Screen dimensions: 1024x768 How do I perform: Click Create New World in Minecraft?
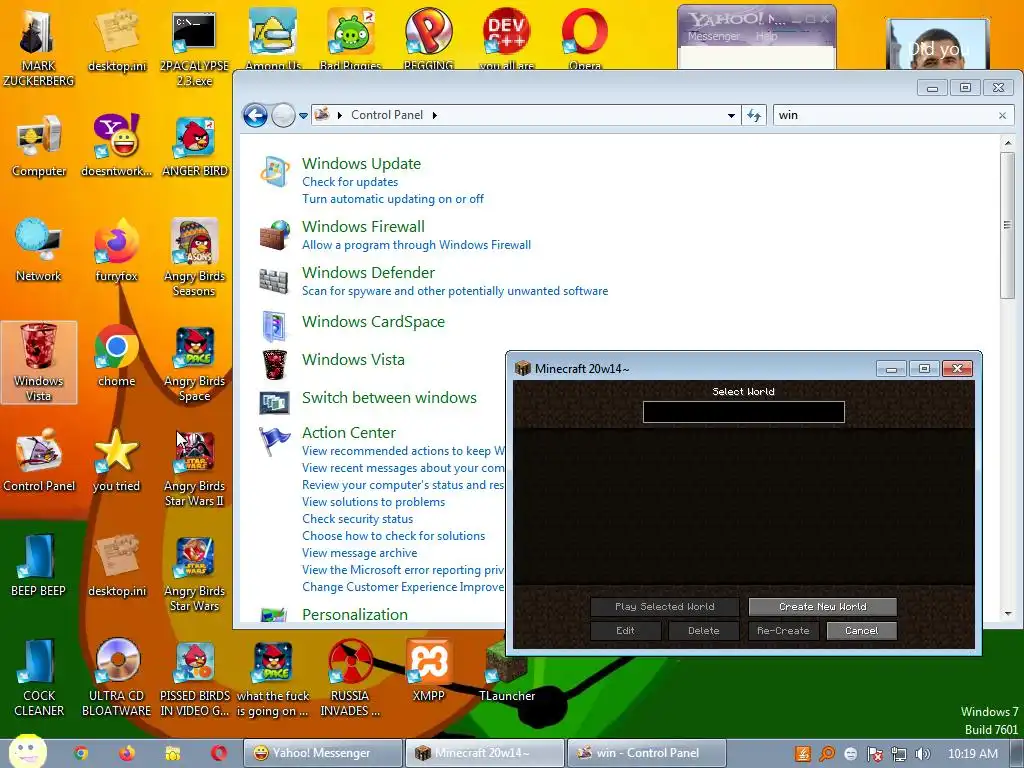point(822,607)
